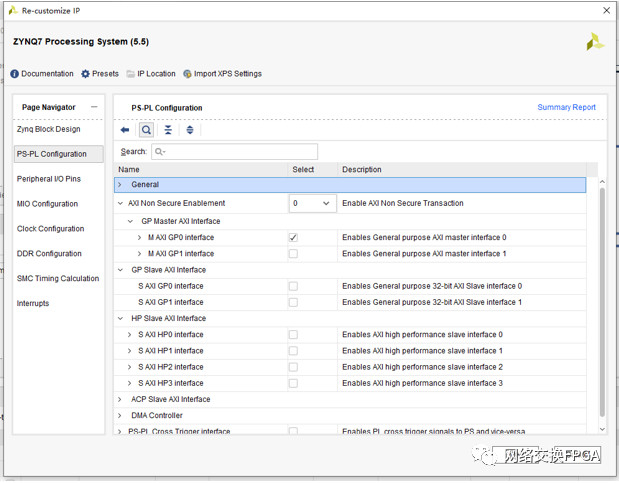
Task: Open Presets gear icon
Action: (85, 74)
